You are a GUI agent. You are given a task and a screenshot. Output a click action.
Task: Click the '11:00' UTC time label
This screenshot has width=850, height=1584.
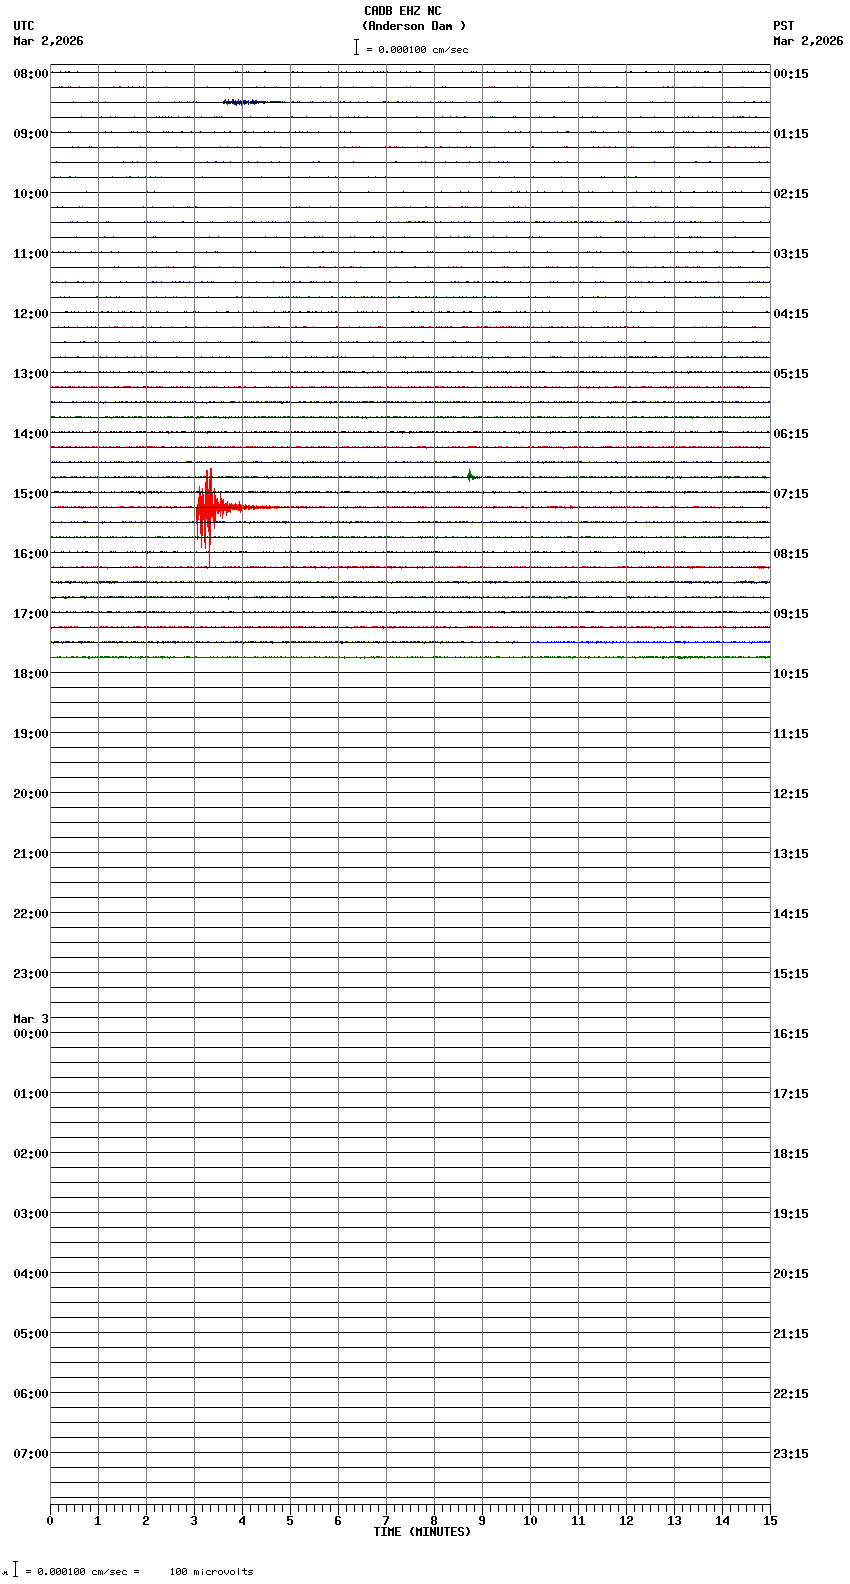point(31,254)
